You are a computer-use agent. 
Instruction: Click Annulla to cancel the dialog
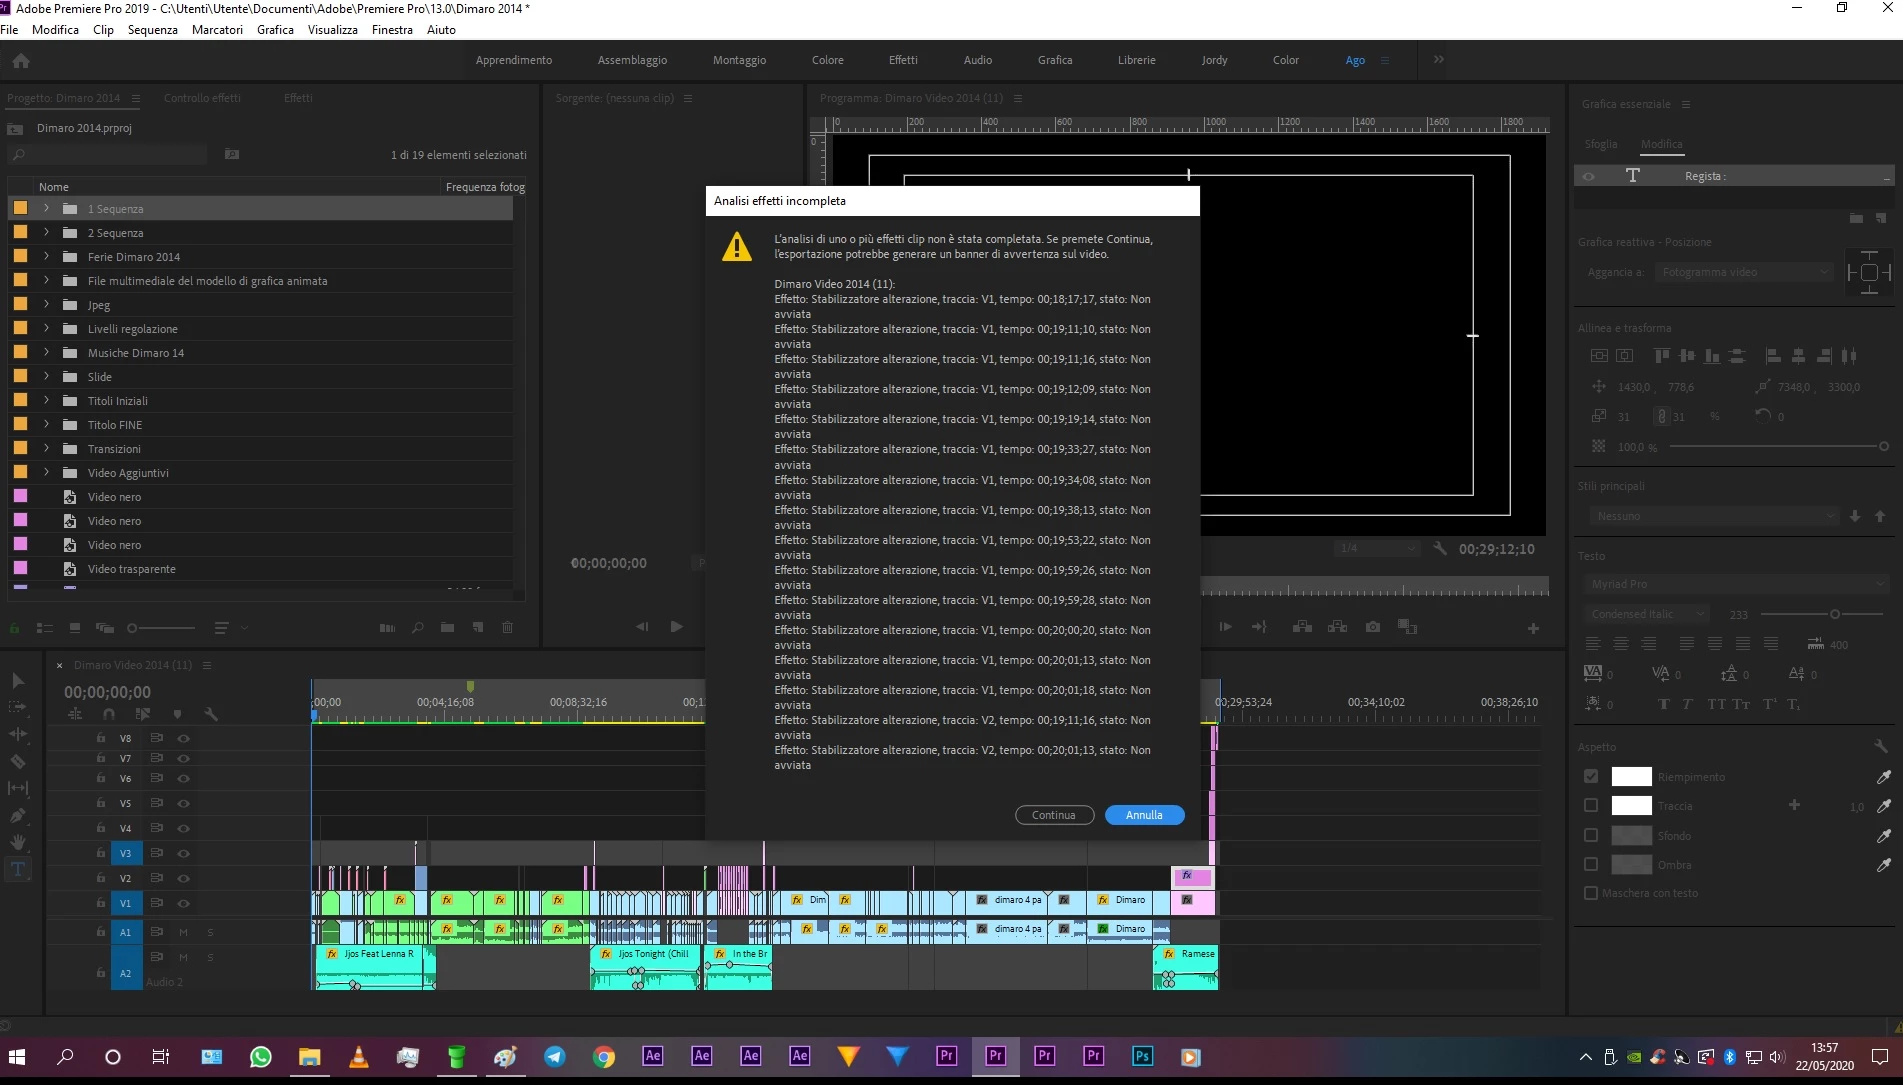coord(1144,815)
